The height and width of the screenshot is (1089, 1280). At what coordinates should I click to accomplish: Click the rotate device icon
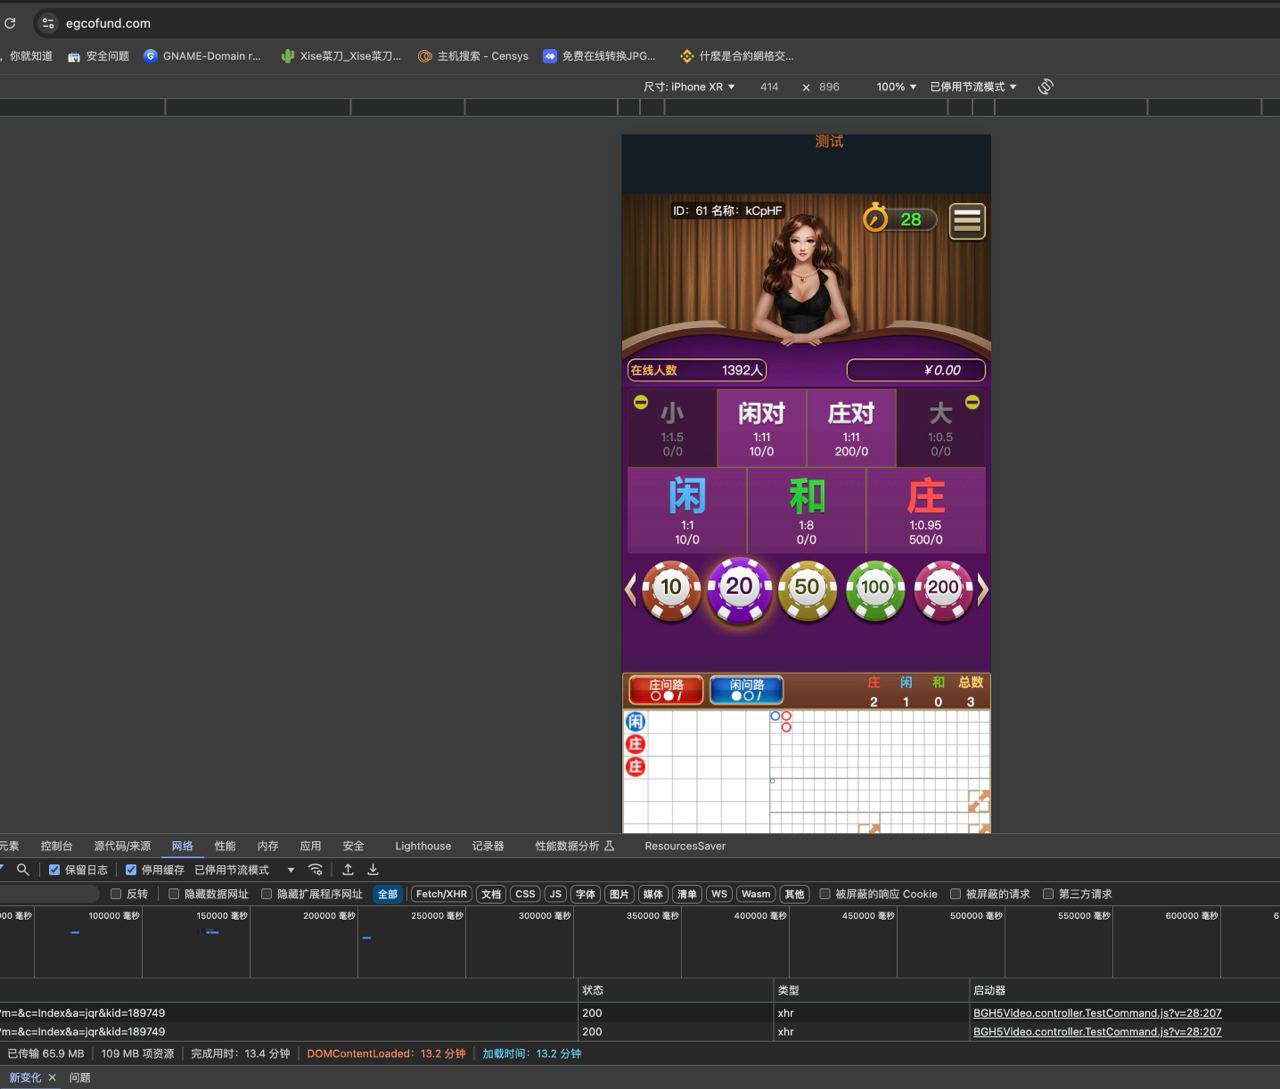point(1045,87)
